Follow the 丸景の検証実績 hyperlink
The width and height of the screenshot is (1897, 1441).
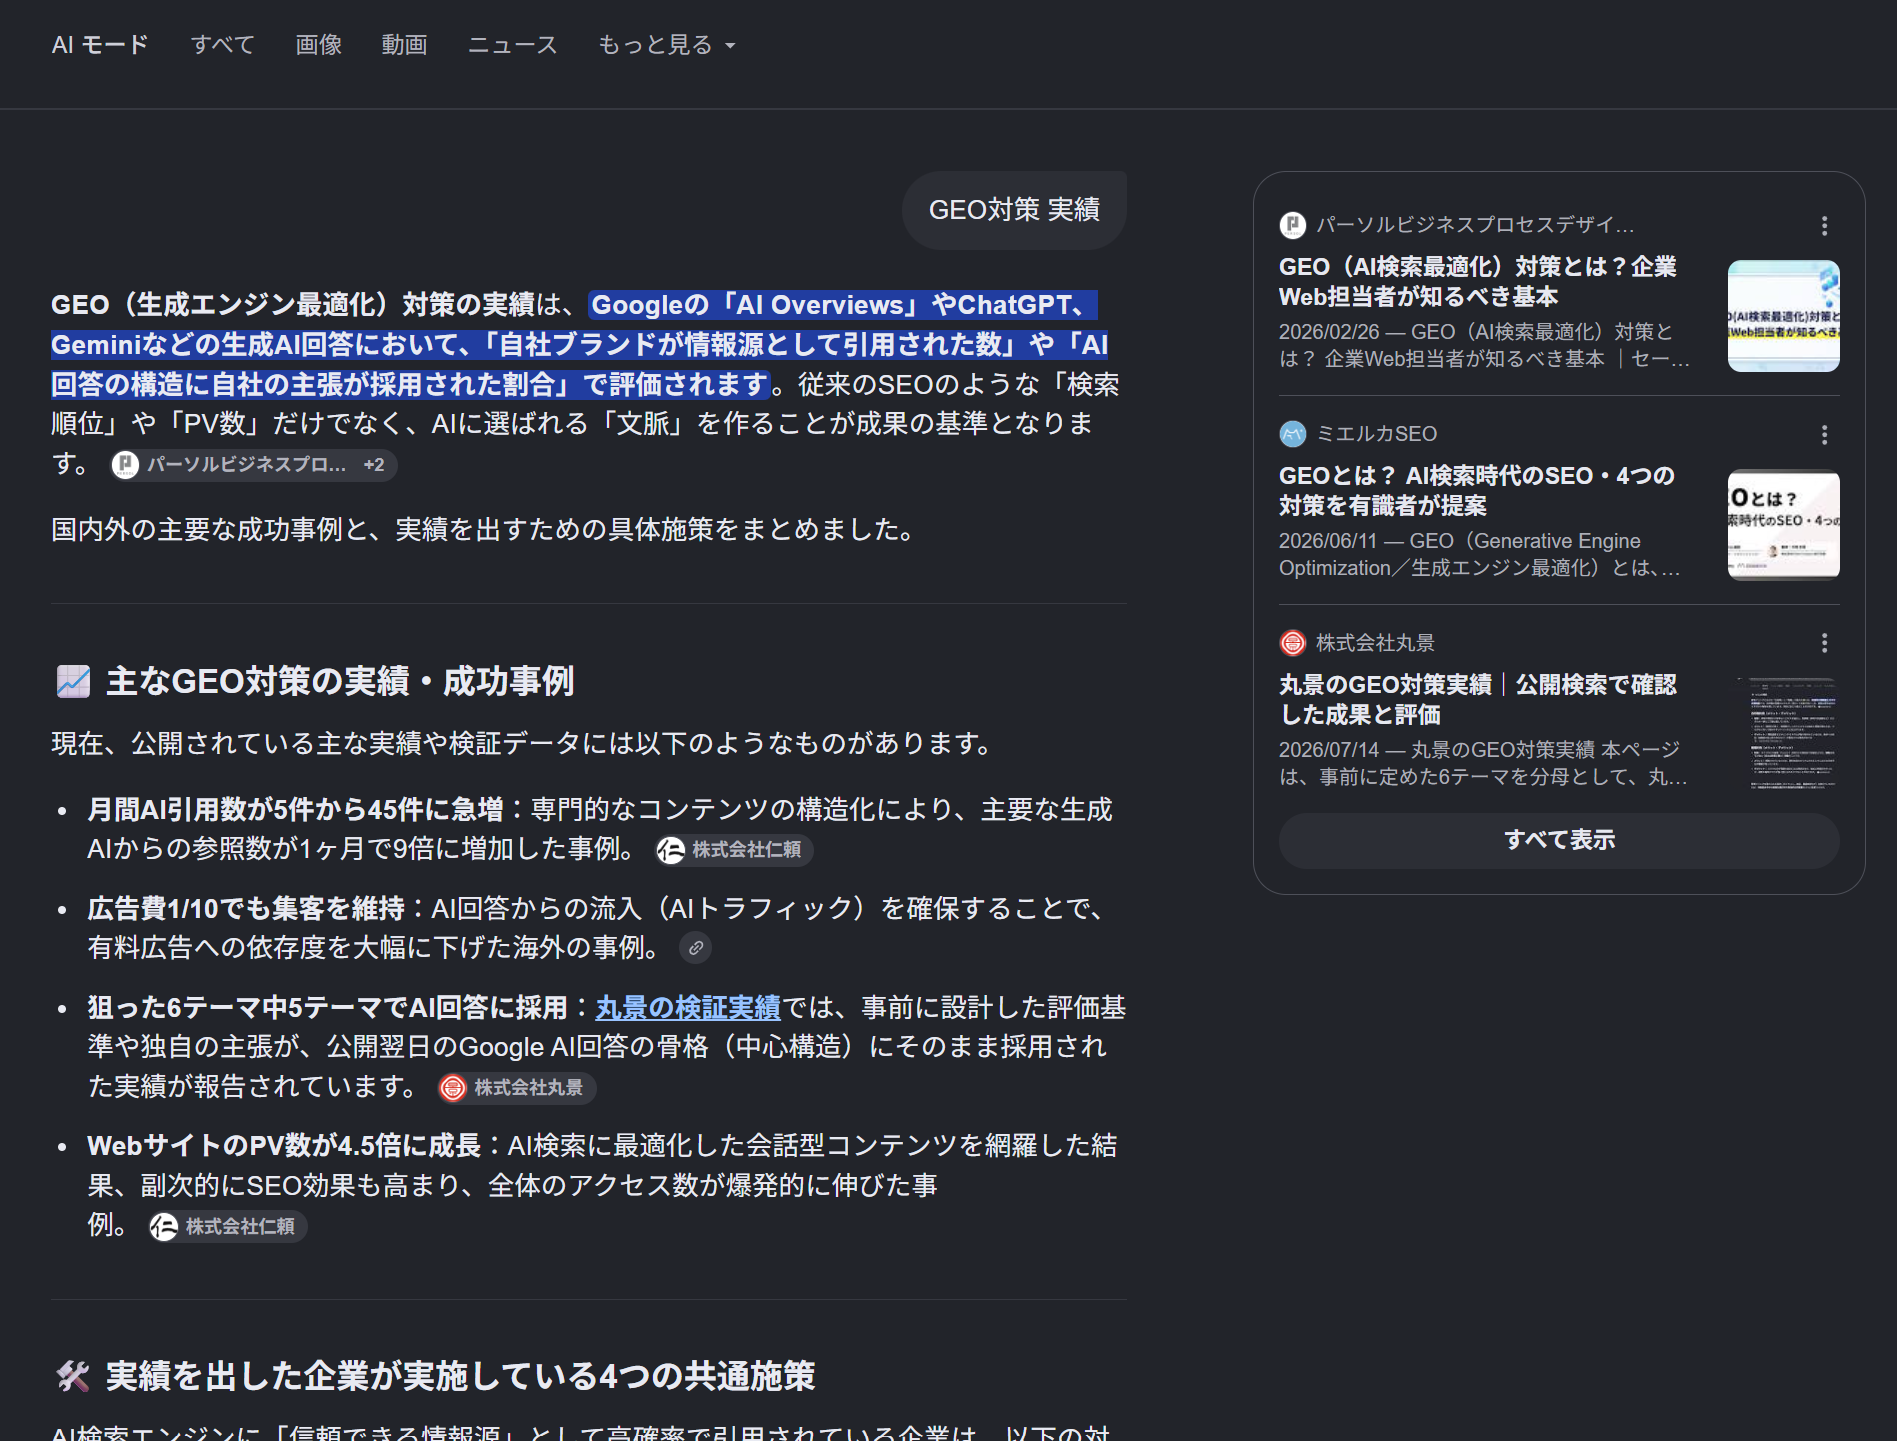688,1007
